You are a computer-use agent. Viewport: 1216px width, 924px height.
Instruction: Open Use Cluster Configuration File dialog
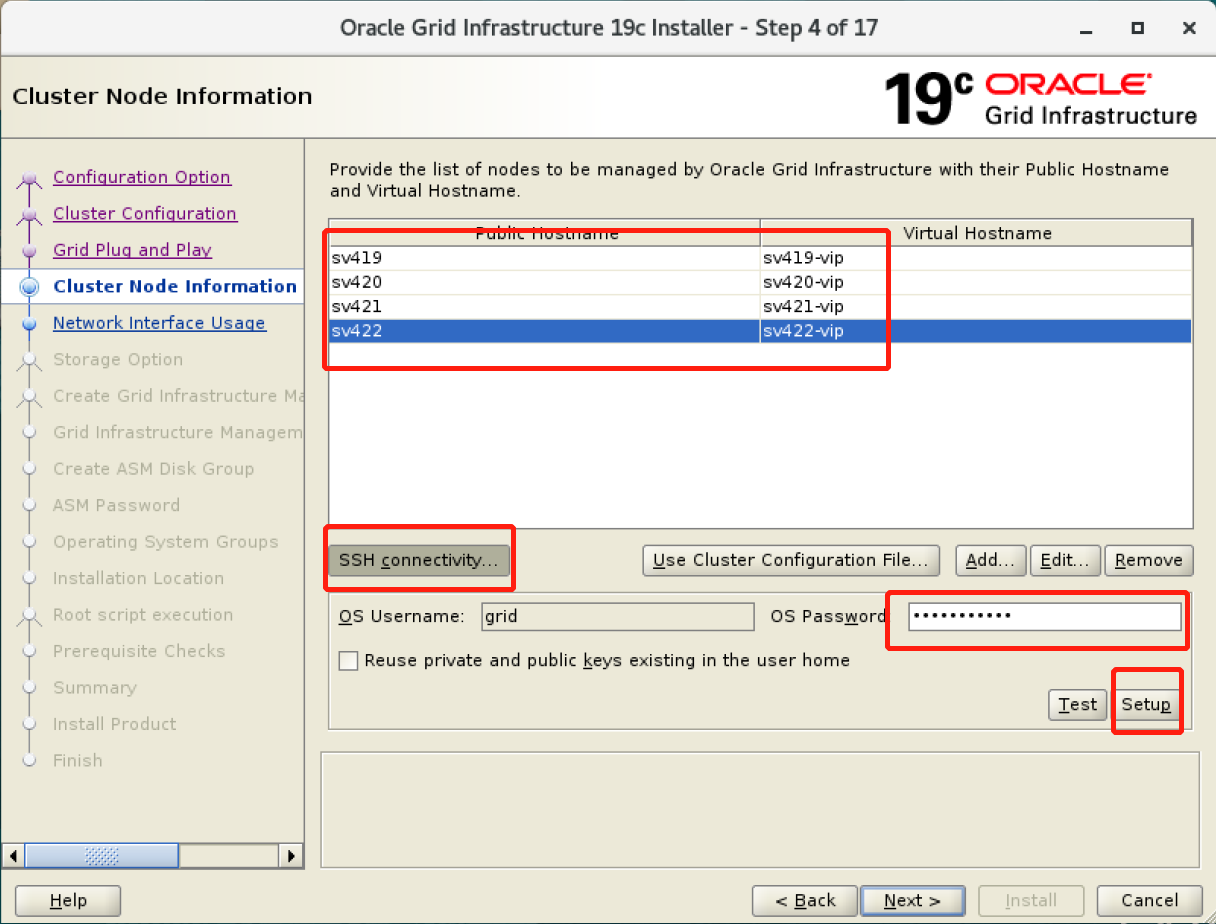pos(791,561)
